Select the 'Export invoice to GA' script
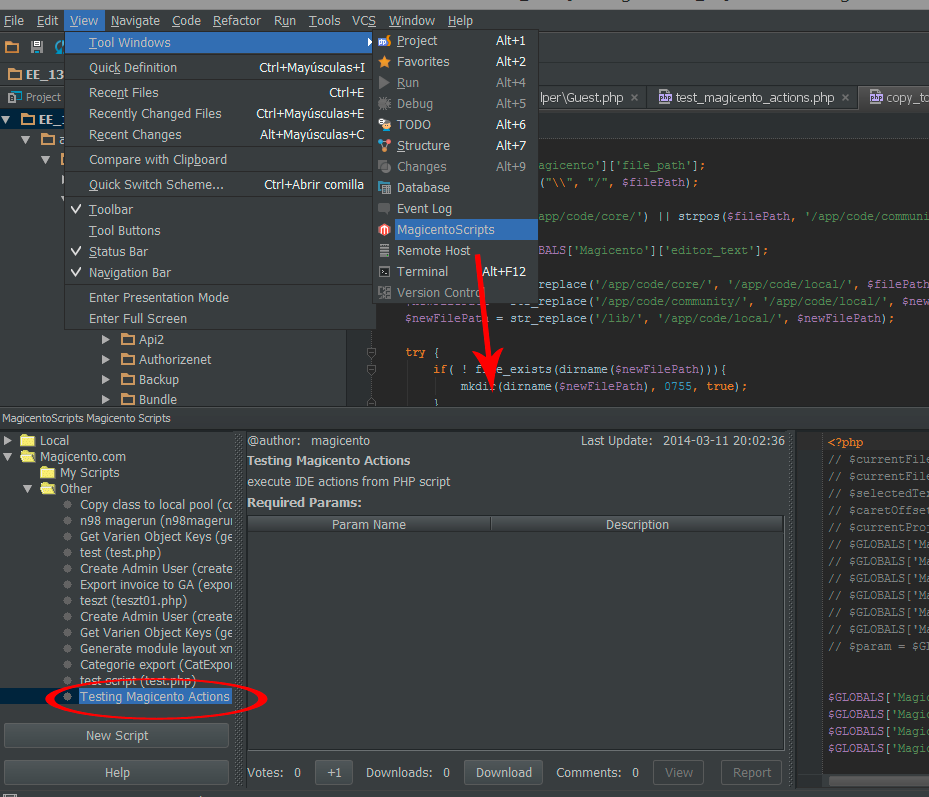The image size is (929, 797). [156, 585]
